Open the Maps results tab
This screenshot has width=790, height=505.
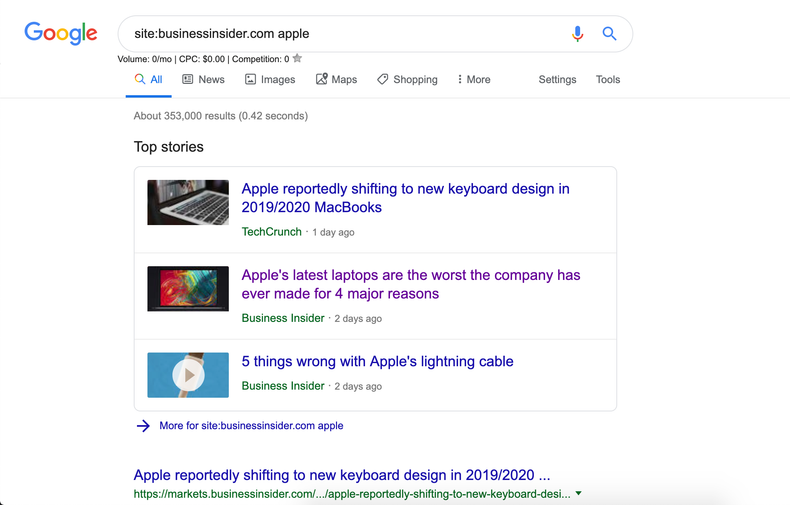click(336, 80)
